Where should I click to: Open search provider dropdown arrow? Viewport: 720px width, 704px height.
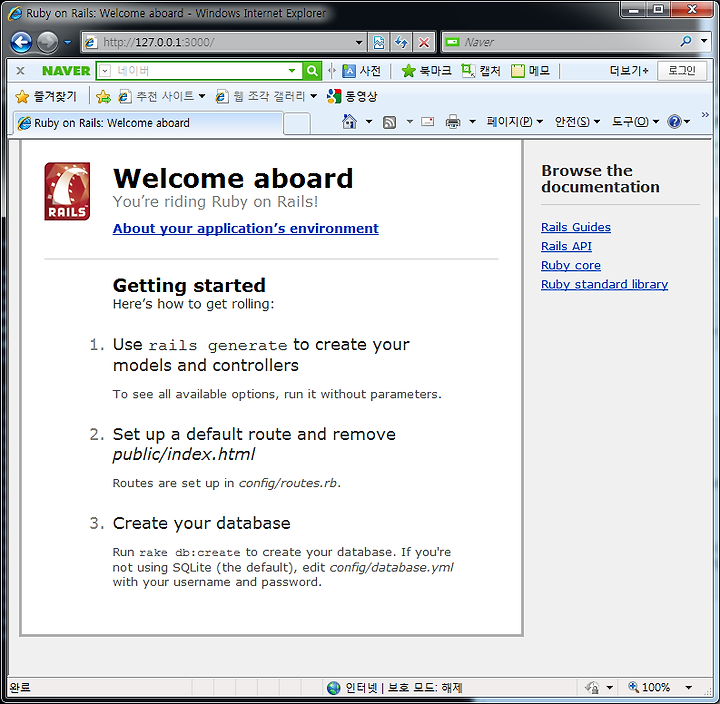pos(704,41)
